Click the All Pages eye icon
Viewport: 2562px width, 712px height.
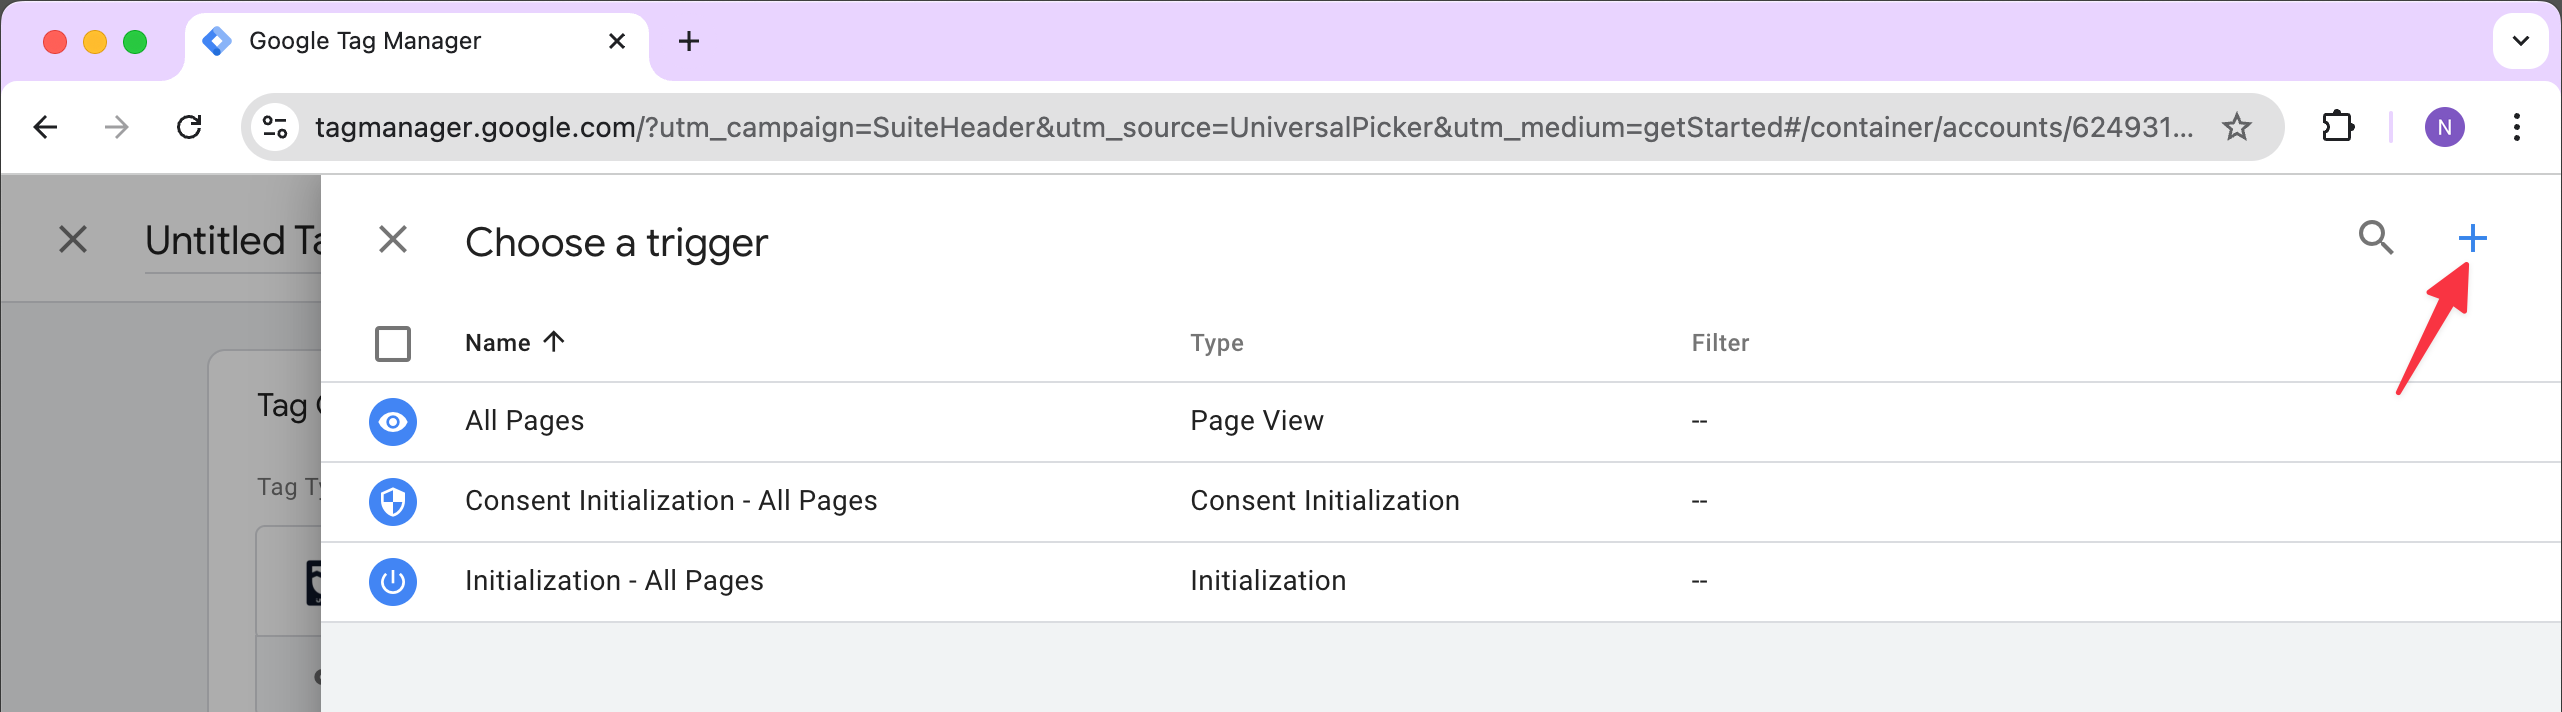point(393,422)
